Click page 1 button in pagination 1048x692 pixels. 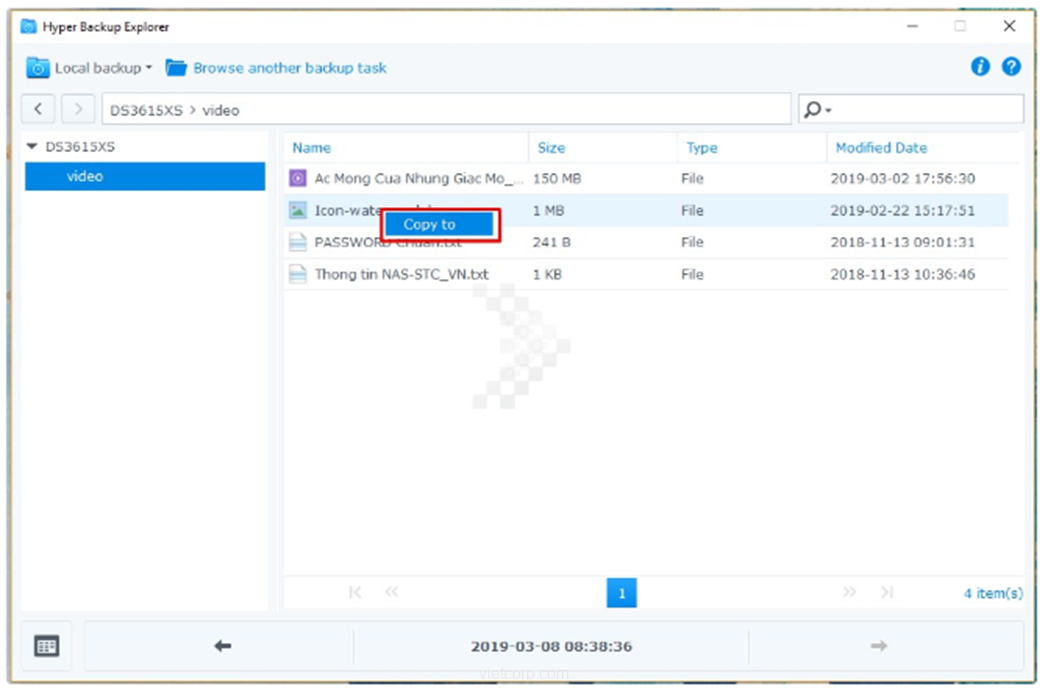tap(621, 593)
